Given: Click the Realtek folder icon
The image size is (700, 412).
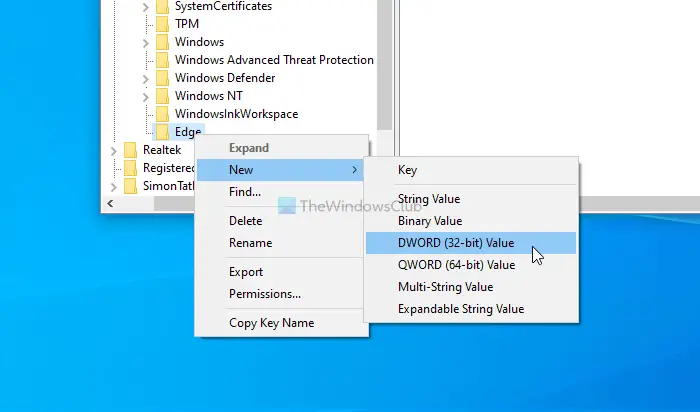Looking at the screenshot, I should pyautogui.click(x=130, y=150).
